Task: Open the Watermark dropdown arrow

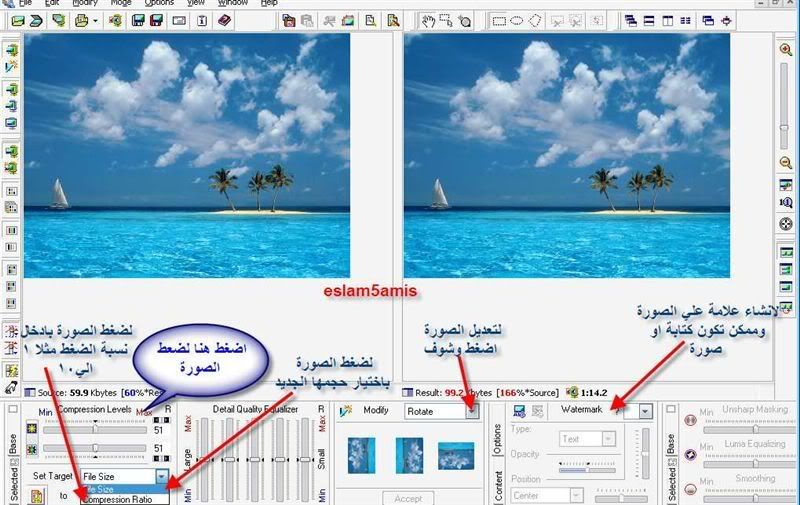Action: [645, 411]
